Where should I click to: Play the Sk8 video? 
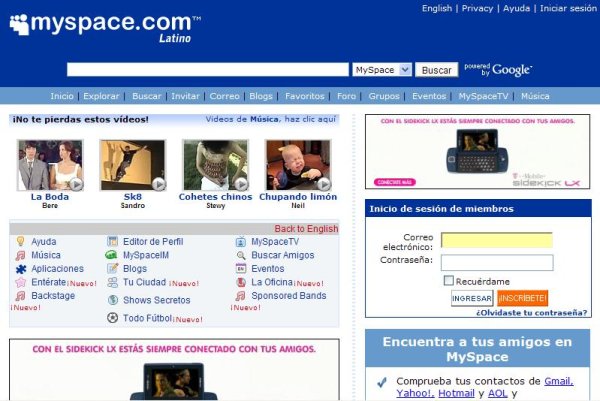click(133, 165)
